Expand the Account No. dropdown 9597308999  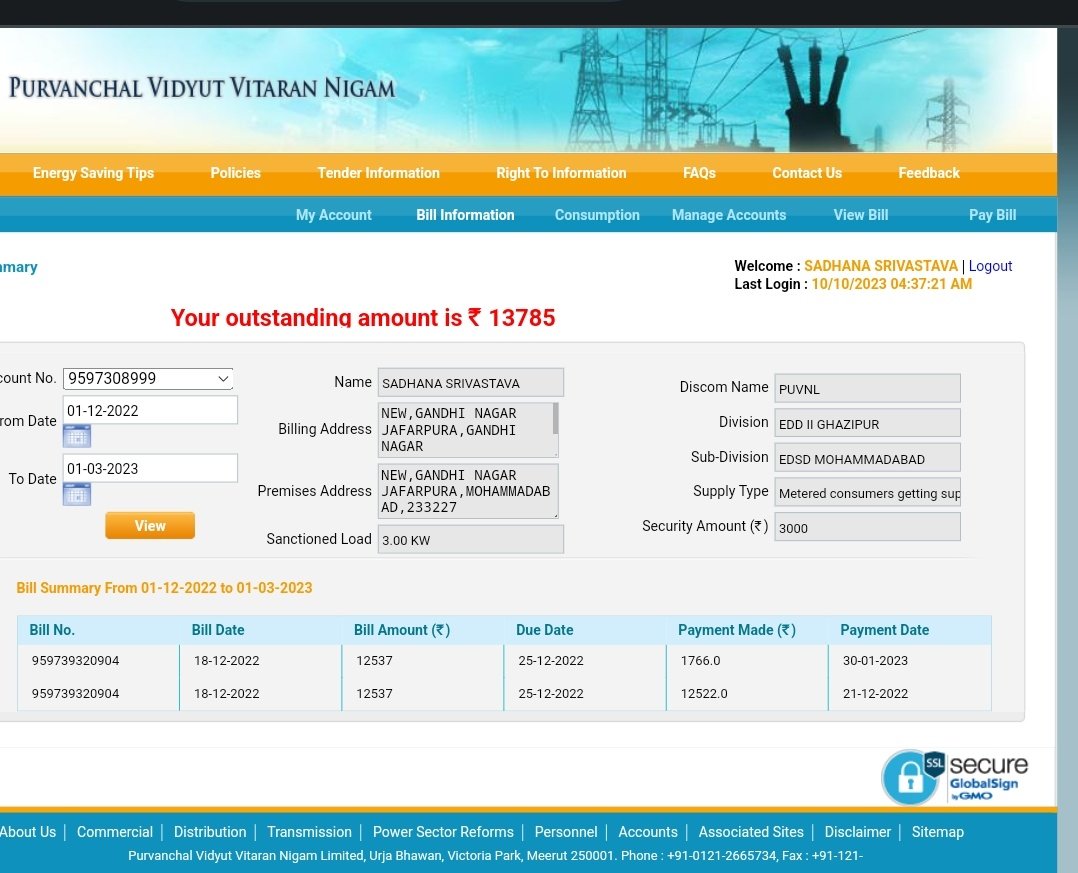point(148,379)
